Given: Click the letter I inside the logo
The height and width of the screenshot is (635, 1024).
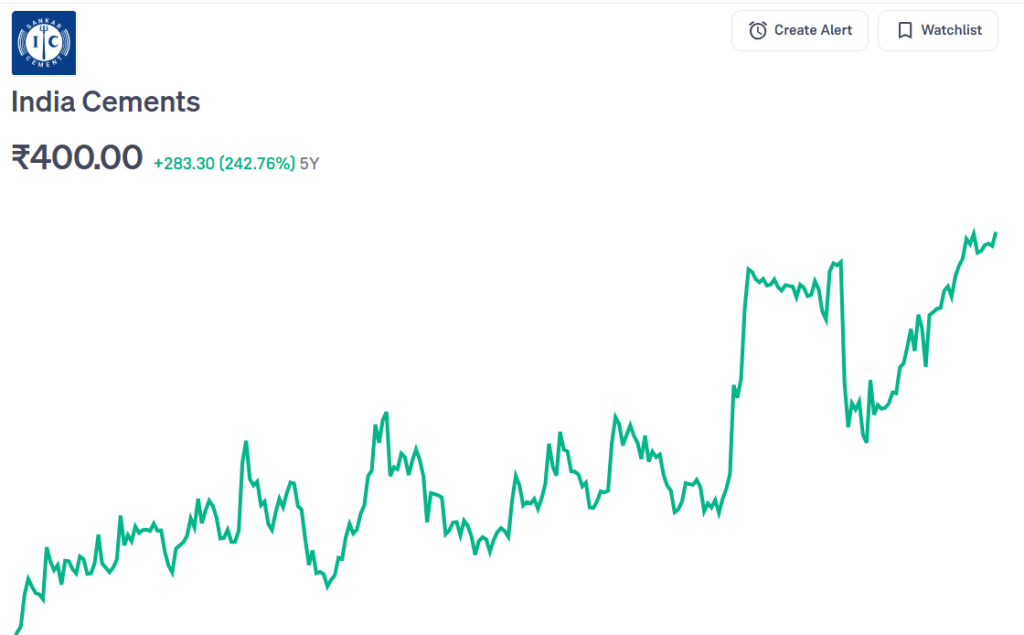Looking at the screenshot, I should coord(33,43).
